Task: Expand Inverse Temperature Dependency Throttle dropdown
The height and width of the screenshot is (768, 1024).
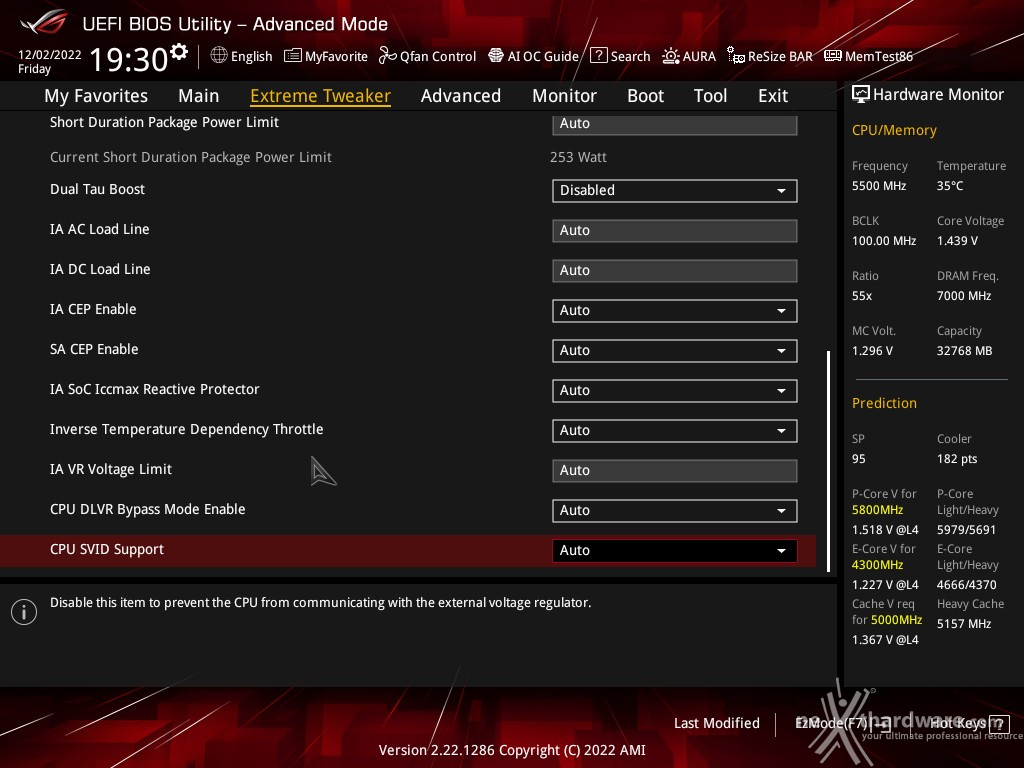Action: point(675,431)
